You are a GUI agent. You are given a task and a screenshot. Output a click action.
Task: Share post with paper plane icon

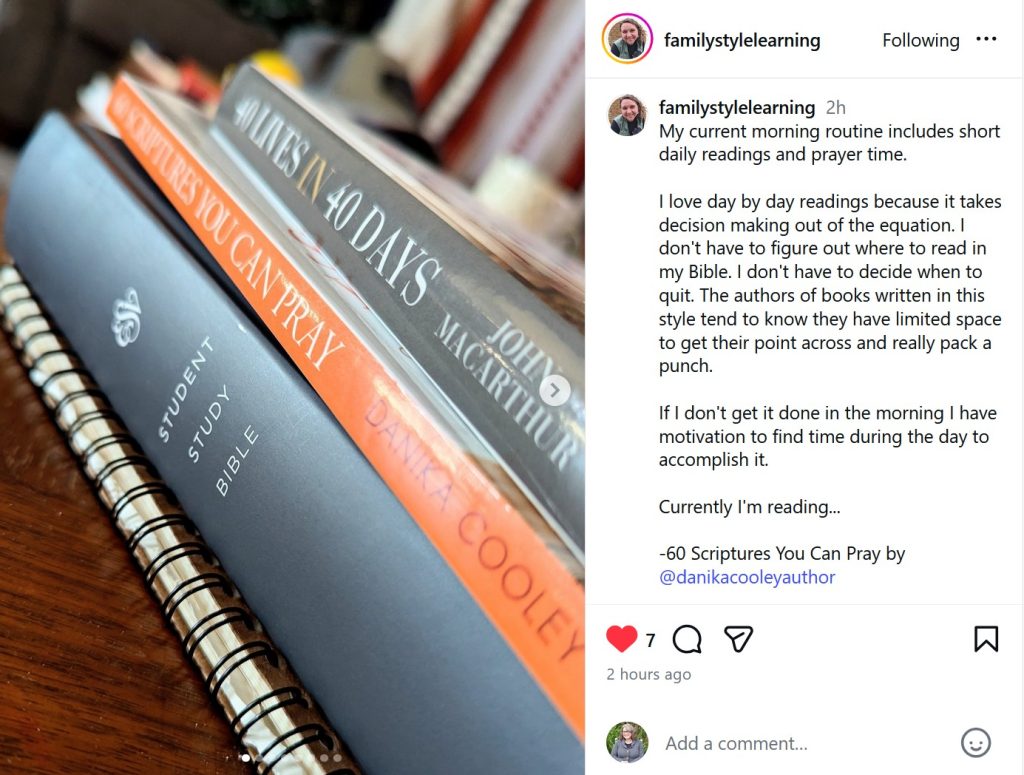click(739, 639)
